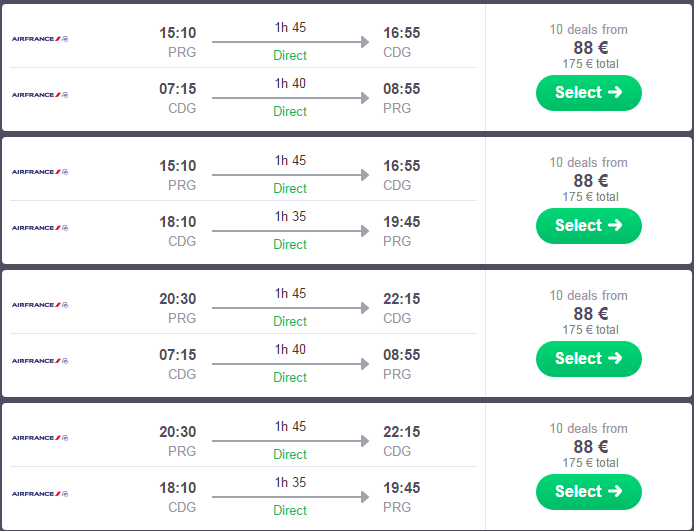The image size is (694, 531).
Task: Click the Direct label under first result's 1h 40 flight
Action: (x=290, y=111)
